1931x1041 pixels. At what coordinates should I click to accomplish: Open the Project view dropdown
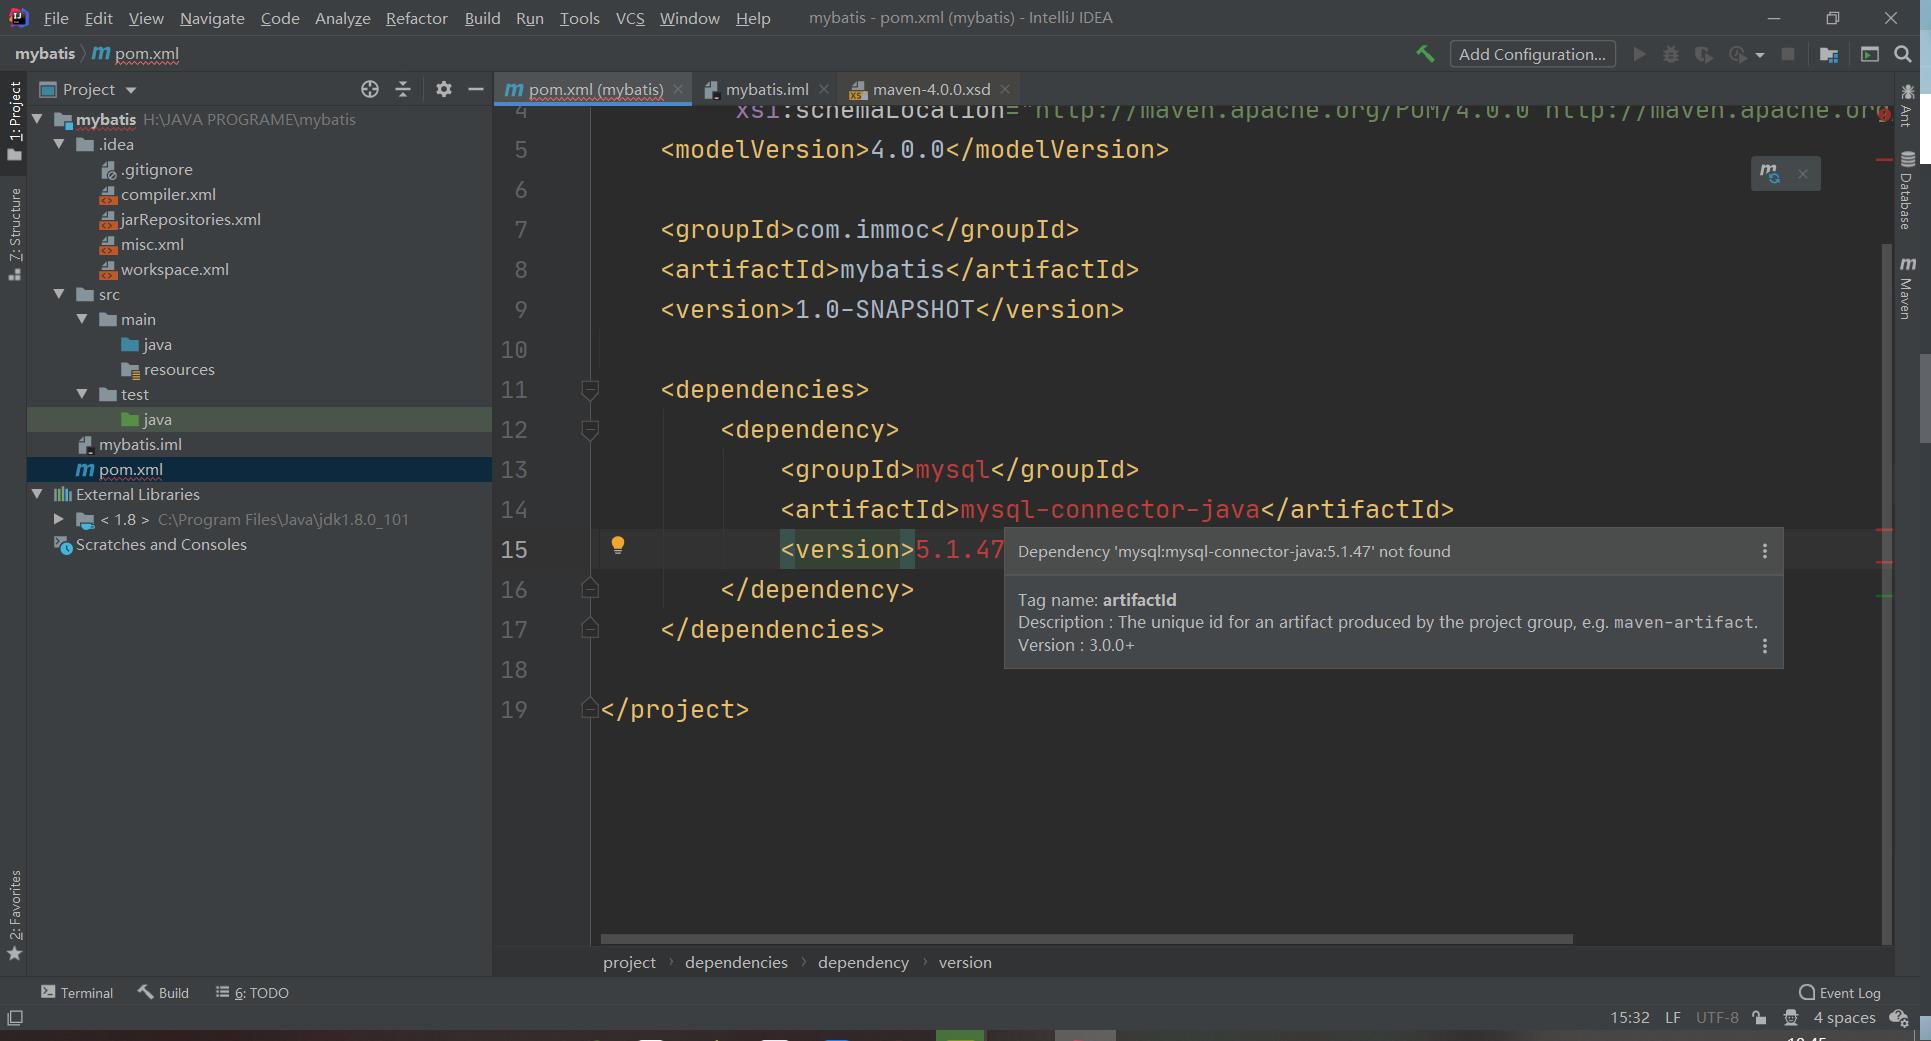[x=88, y=89]
